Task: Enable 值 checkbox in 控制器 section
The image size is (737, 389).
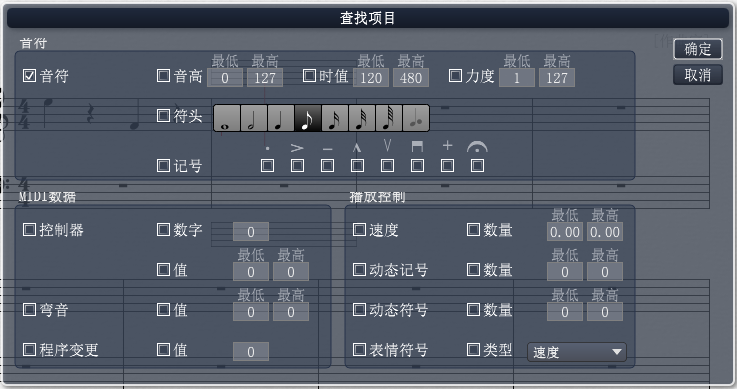Action: click(163, 269)
